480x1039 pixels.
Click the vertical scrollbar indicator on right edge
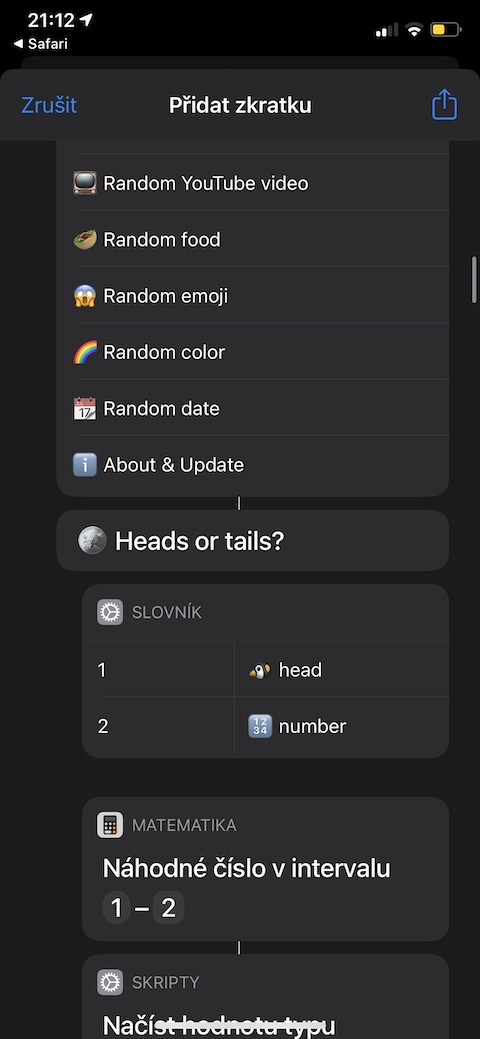pyautogui.click(x=474, y=279)
